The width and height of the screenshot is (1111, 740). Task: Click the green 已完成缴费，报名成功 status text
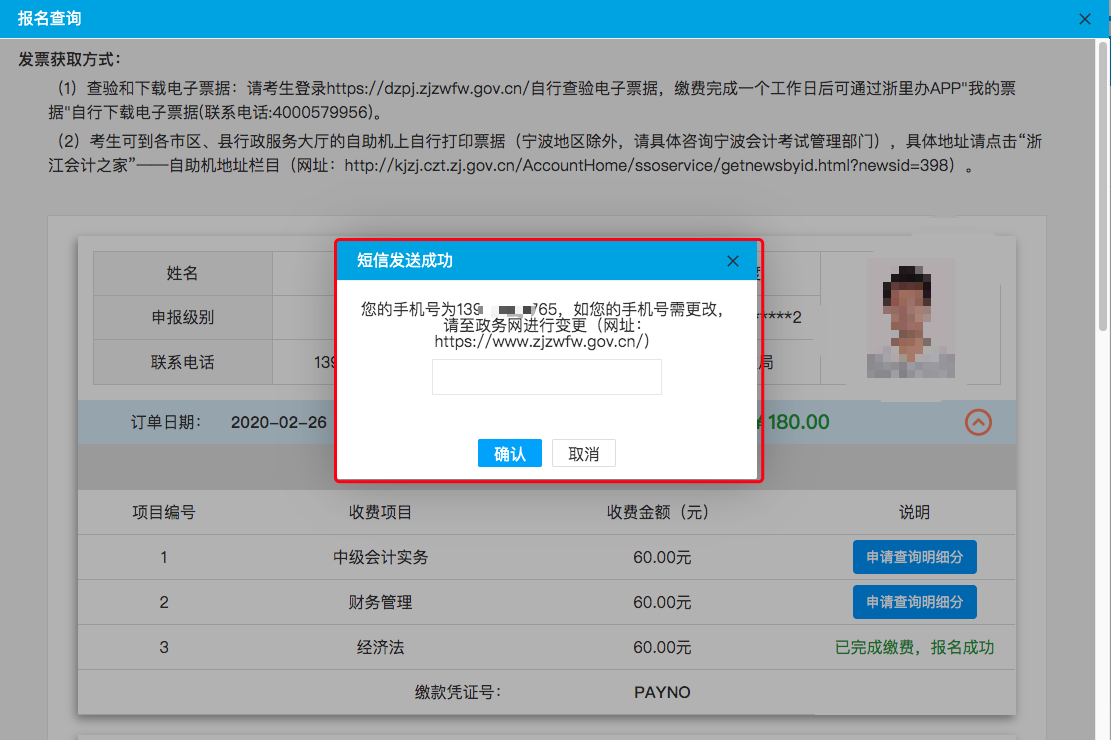[x=914, y=647]
